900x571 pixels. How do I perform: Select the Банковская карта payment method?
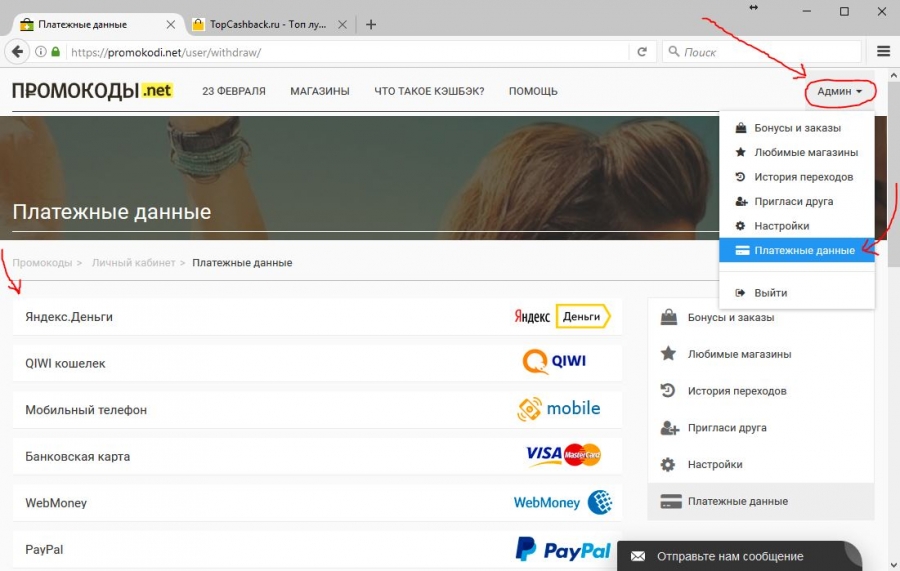point(317,456)
